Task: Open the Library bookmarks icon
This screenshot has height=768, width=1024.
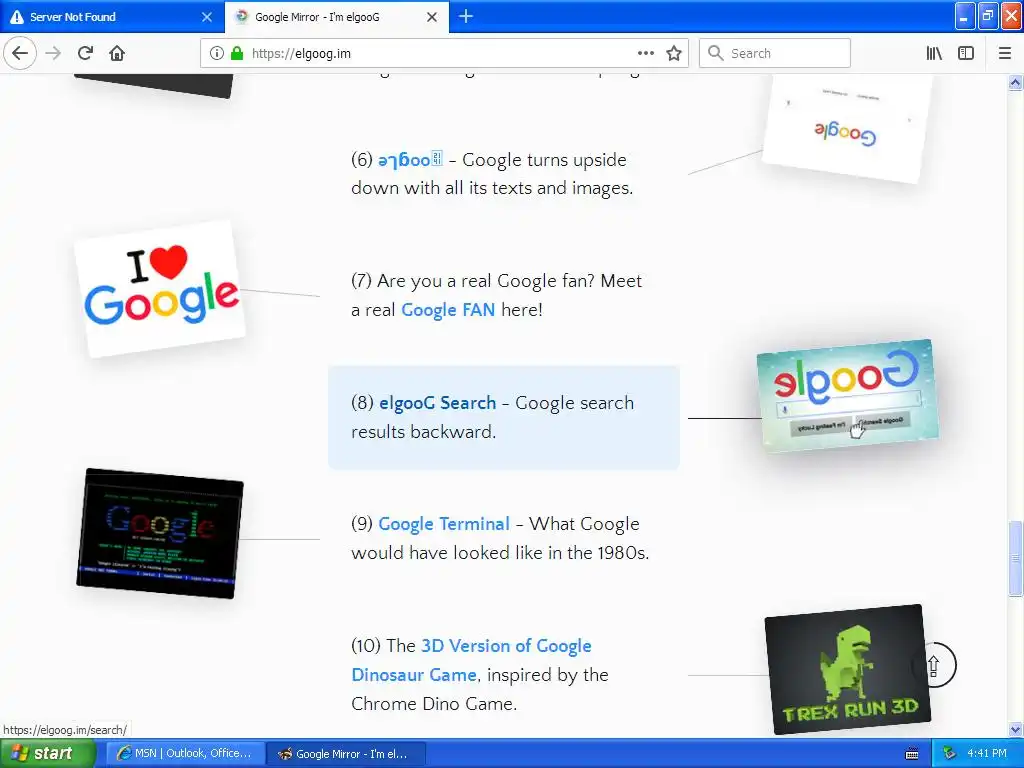Action: click(x=934, y=53)
